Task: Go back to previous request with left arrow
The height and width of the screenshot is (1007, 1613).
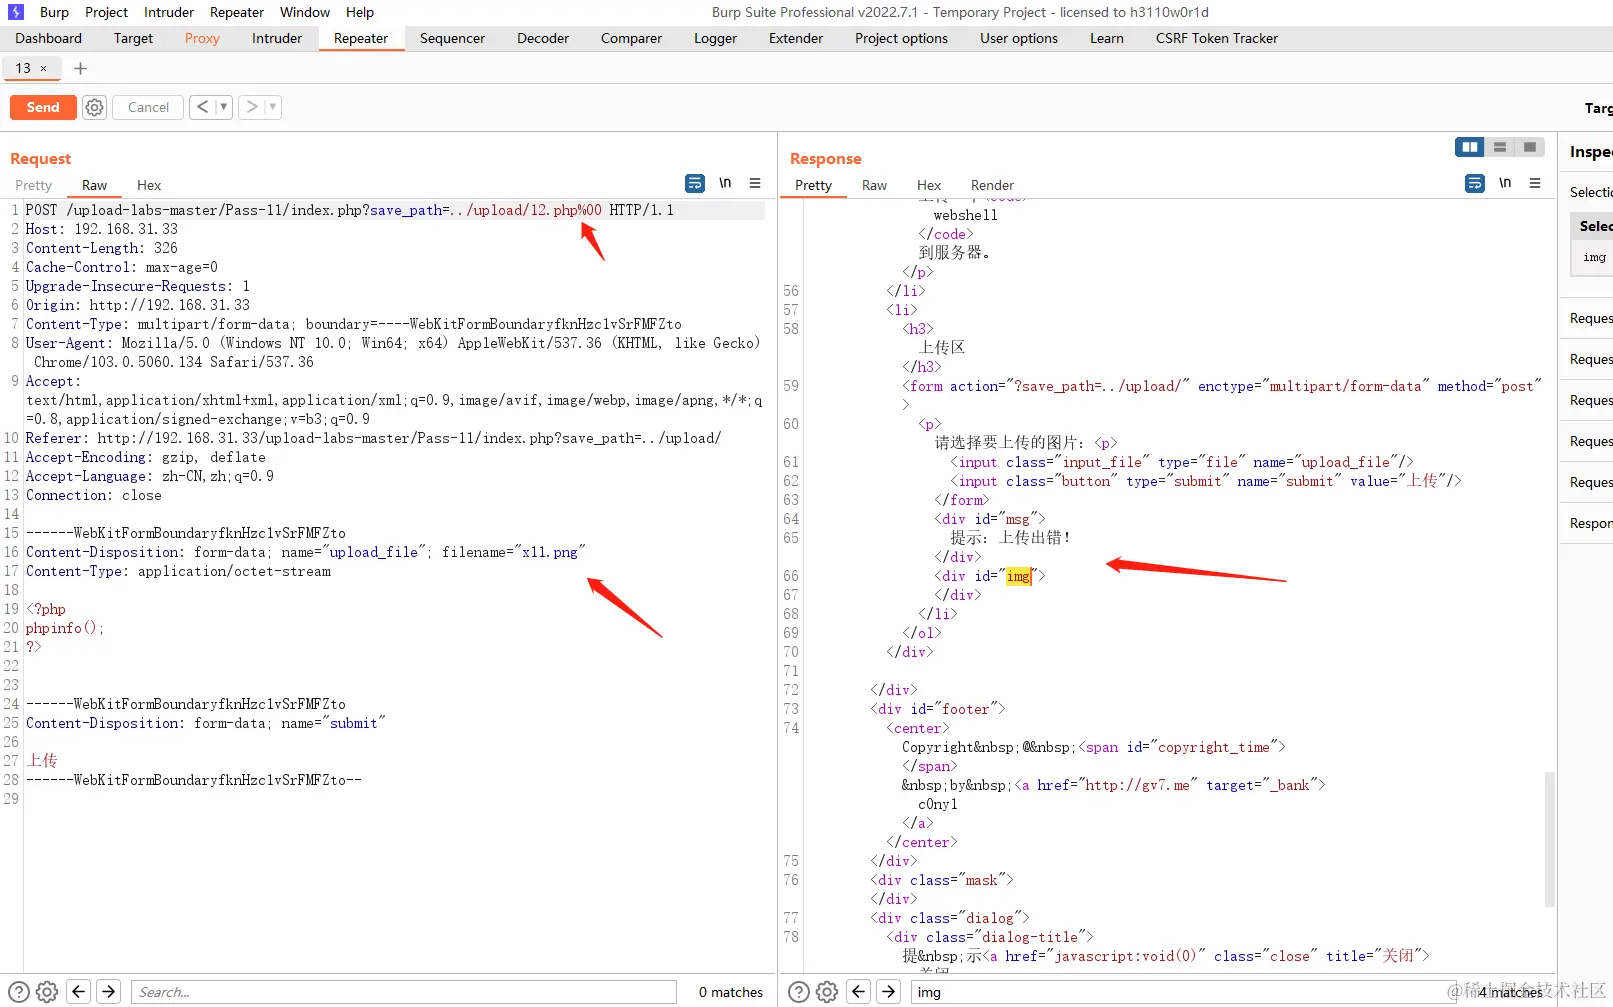Action: 203,107
